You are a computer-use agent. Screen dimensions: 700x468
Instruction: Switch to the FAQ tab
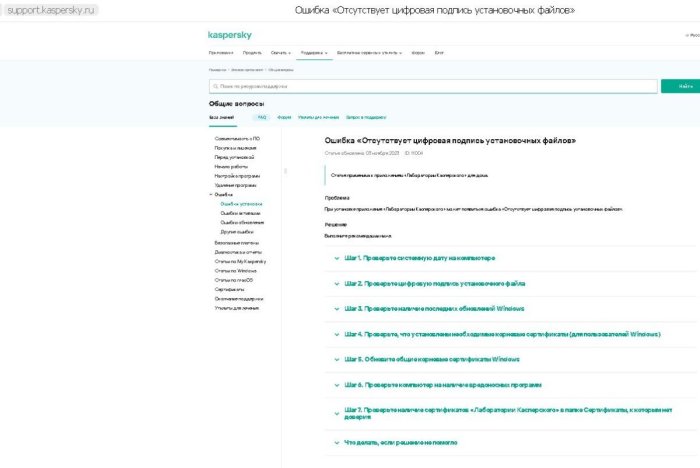pyautogui.click(x=262, y=117)
